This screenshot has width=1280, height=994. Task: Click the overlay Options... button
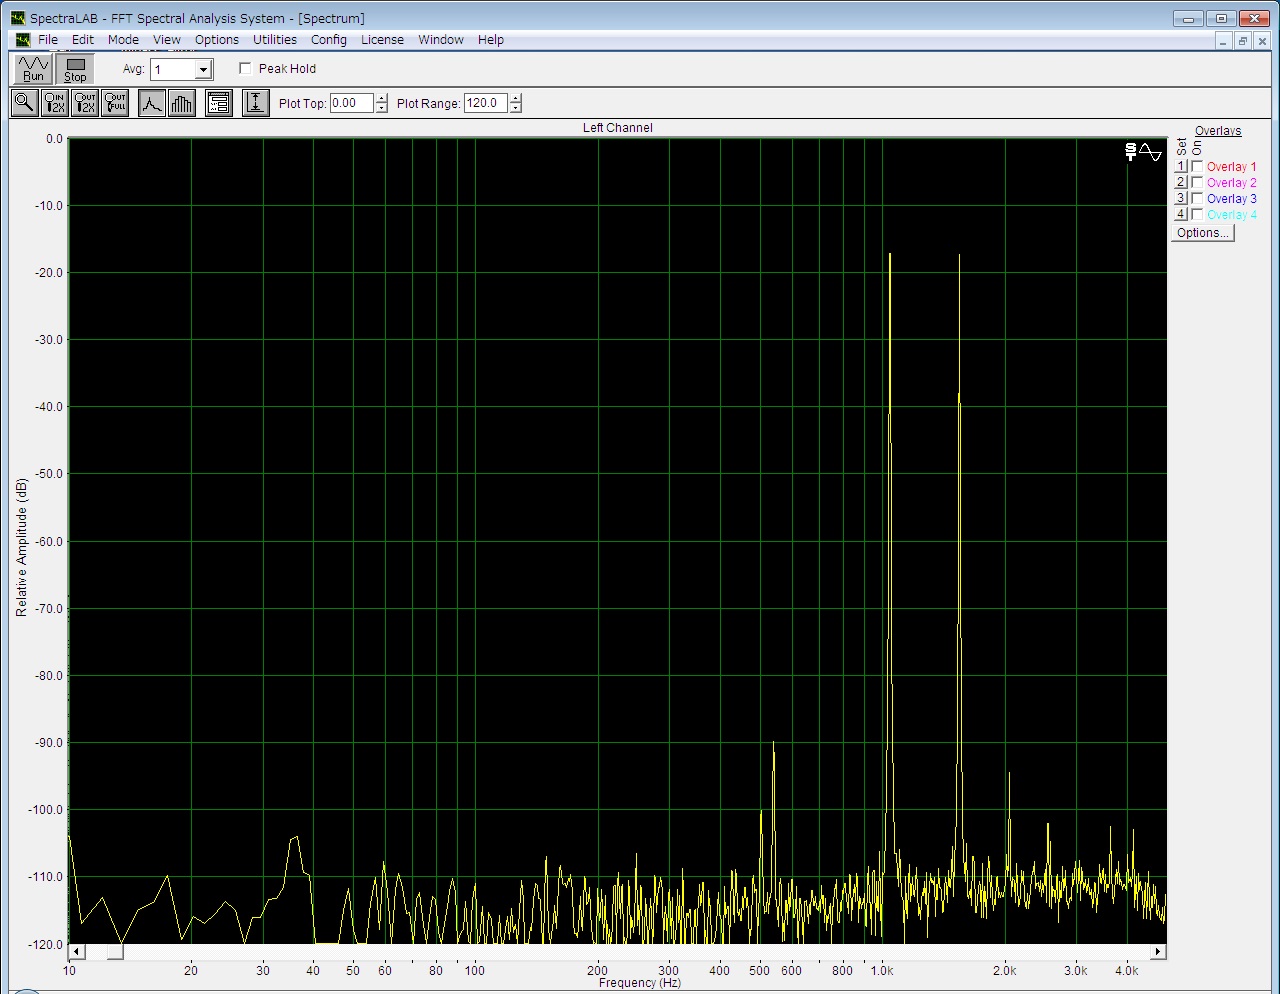pos(1203,233)
